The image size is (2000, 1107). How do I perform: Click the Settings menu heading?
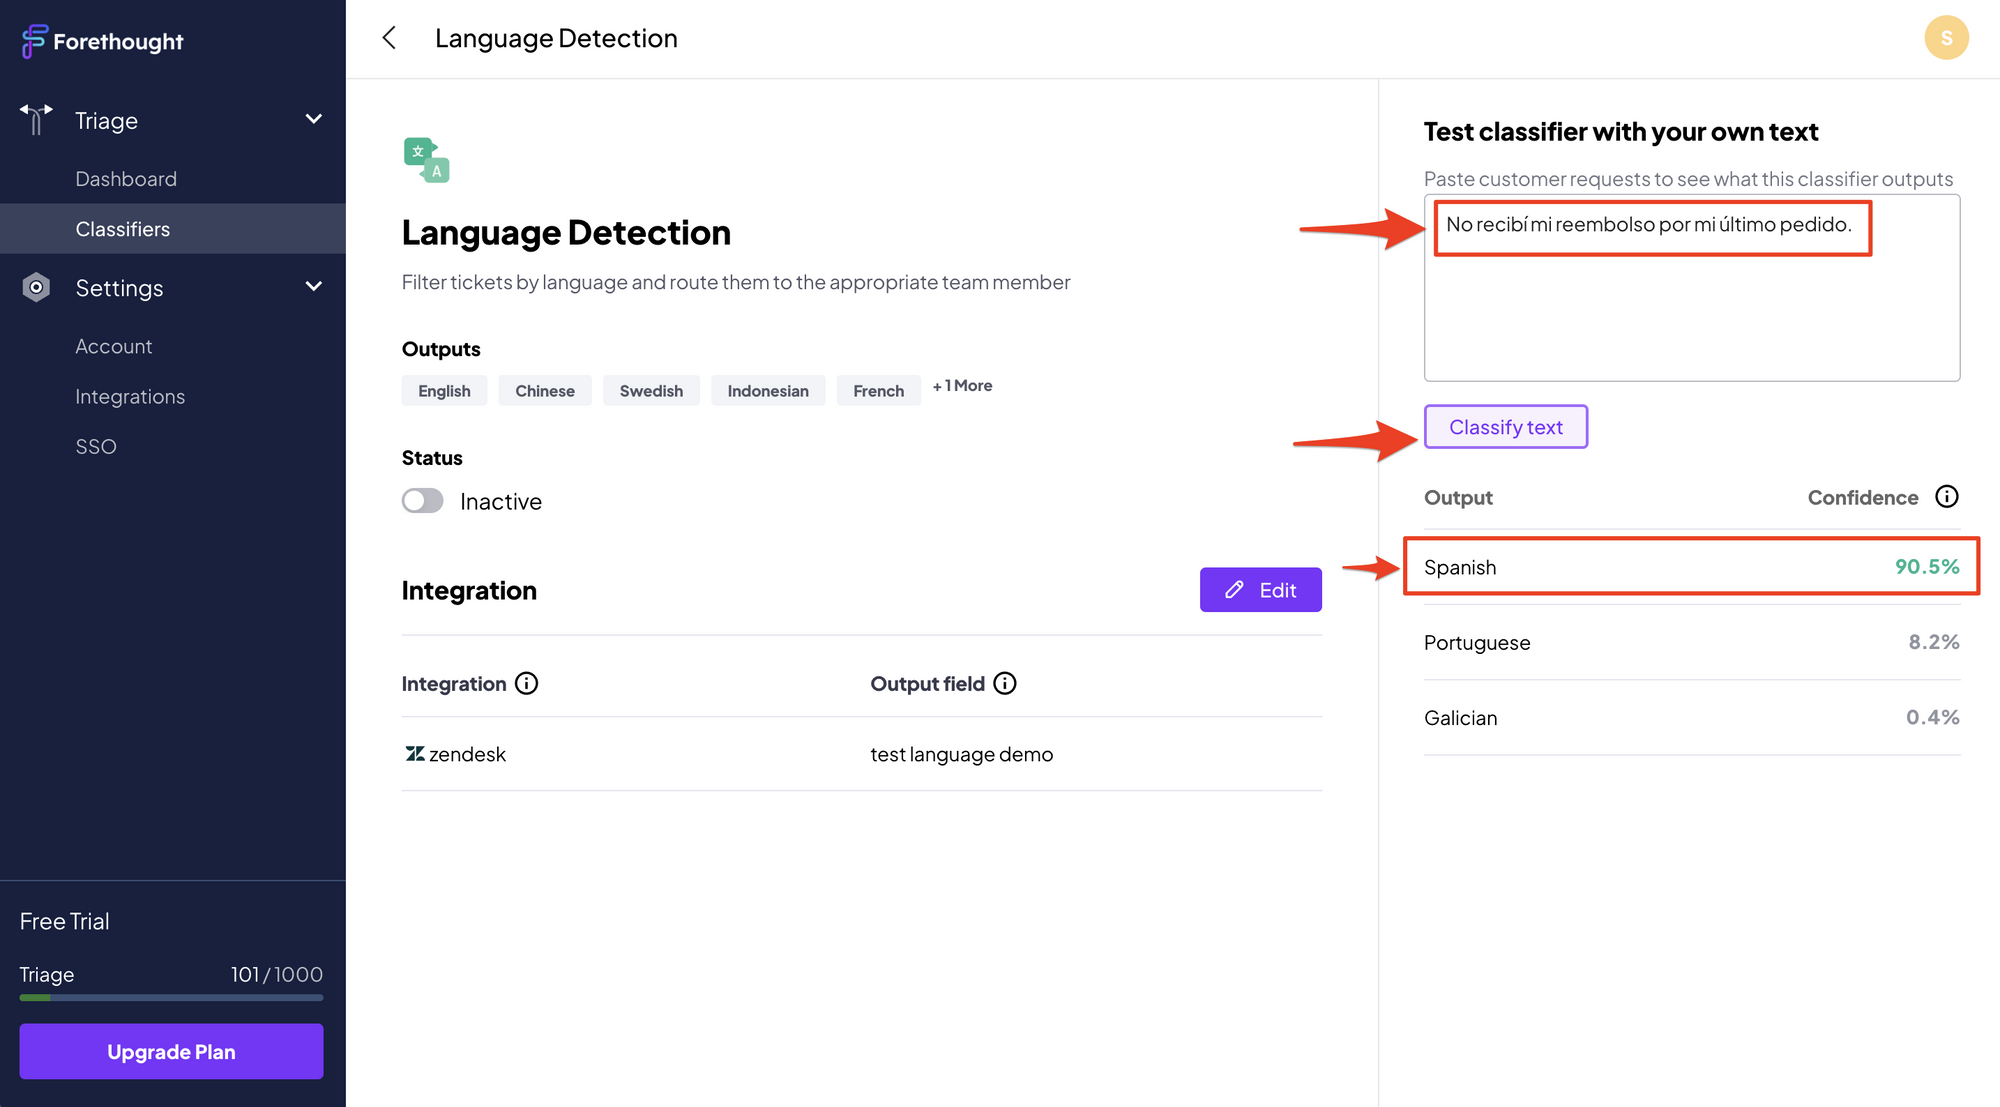pyautogui.click(x=119, y=288)
